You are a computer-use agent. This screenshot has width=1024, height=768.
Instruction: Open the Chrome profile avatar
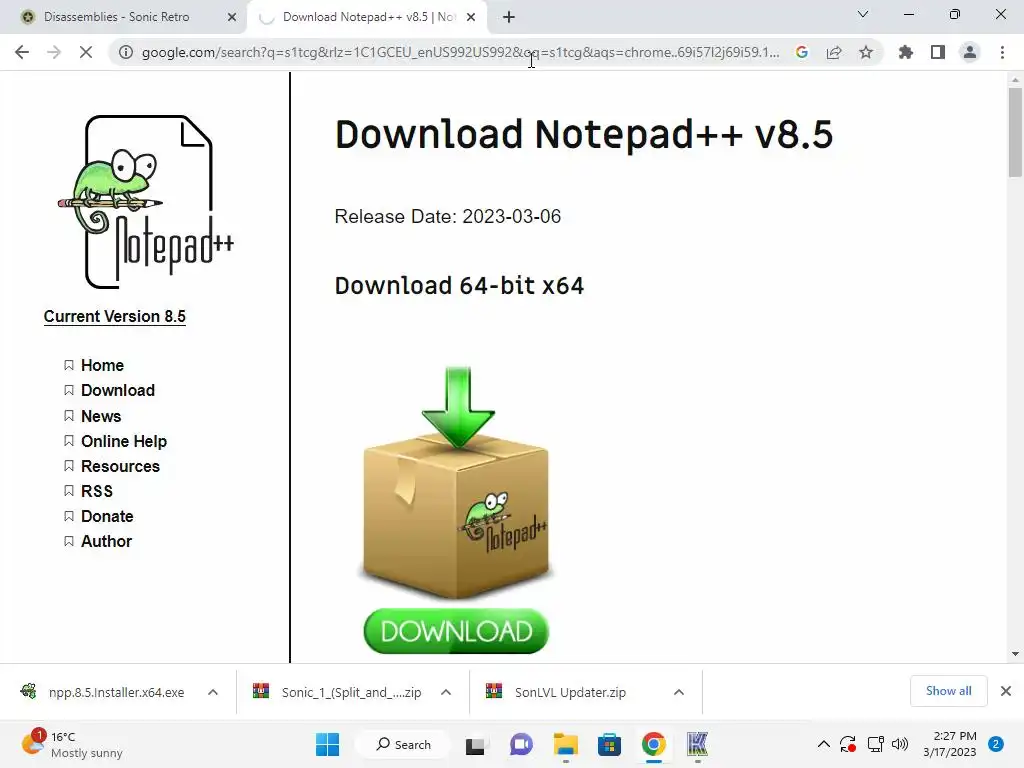pos(970,52)
